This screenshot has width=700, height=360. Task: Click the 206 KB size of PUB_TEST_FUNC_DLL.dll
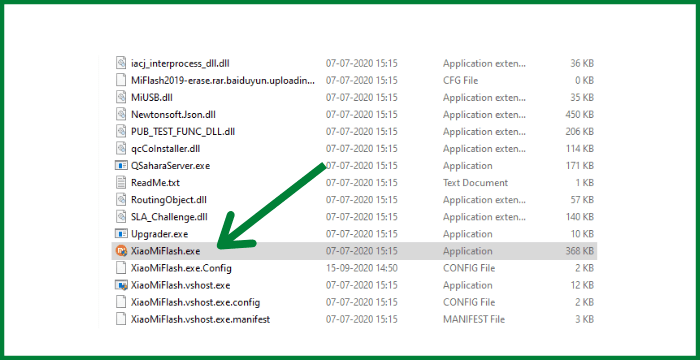[x=579, y=132]
